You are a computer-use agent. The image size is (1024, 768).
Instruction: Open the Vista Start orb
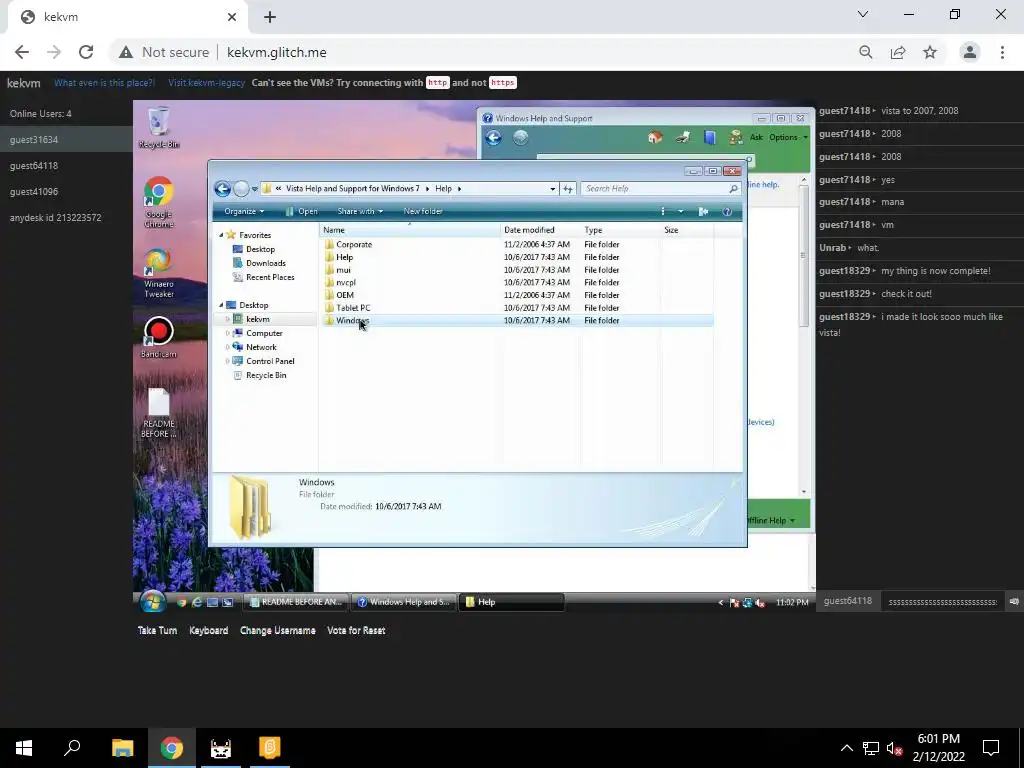coord(152,601)
